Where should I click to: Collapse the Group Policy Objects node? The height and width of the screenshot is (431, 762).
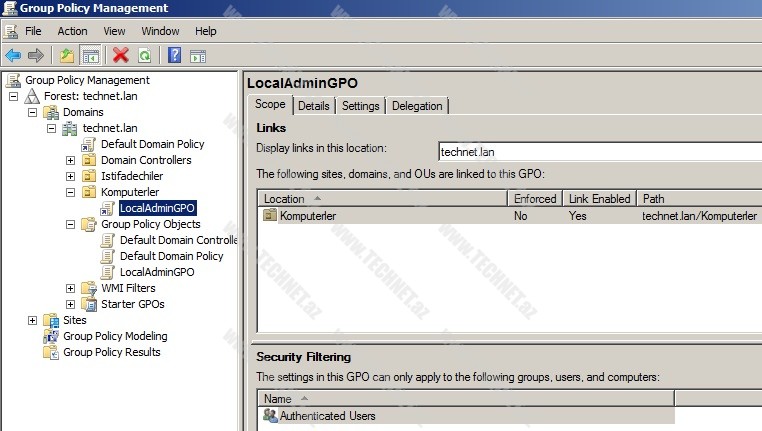coord(71,224)
